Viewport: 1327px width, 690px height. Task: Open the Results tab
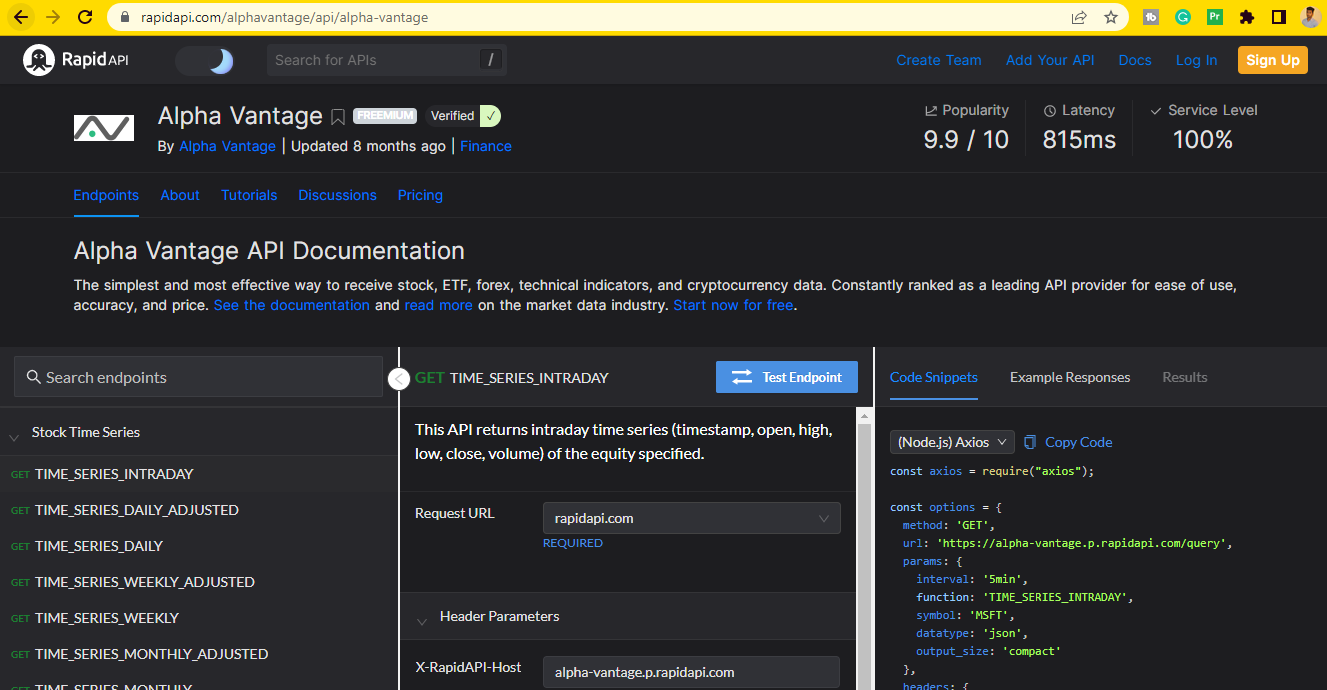pos(1185,377)
